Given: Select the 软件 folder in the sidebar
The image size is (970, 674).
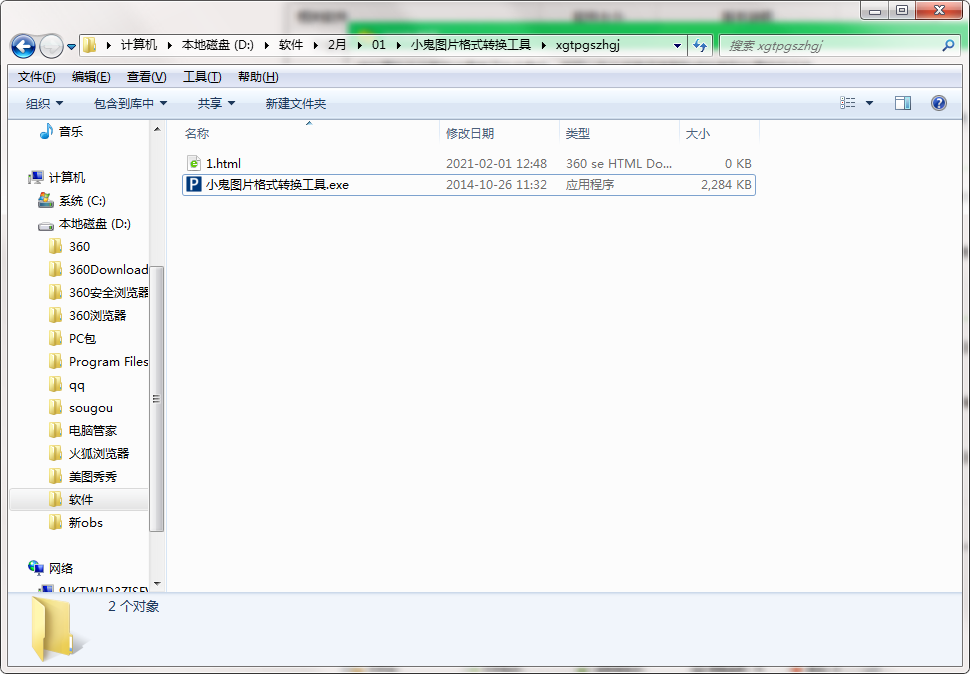Looking at the screenshot, I should (79, 499).
